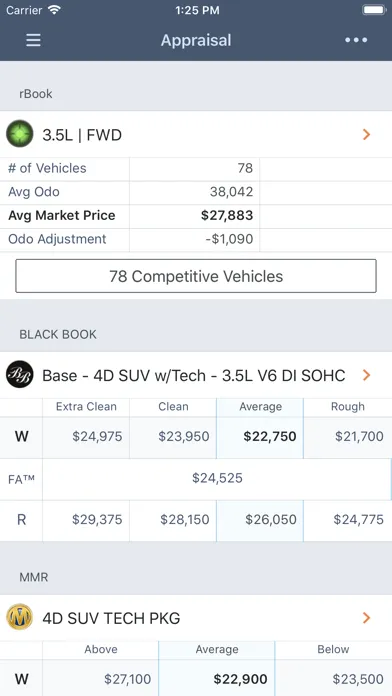The height and width of the screenshot is (696, 392).
Task: Expand MMR 4D SUV TECH PKG chevron
Action: (366, 618)
